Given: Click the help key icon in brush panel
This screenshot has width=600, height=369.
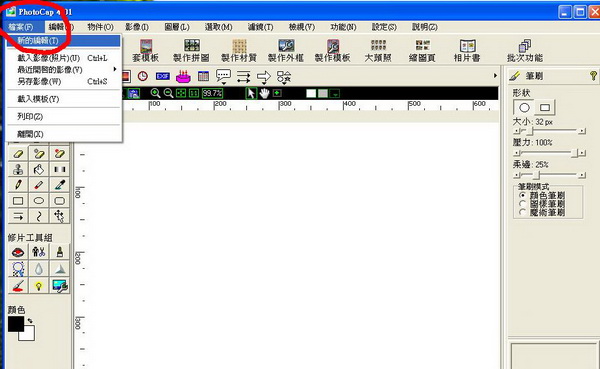Looking at the screenshot, I should click(x=593, y=76).
